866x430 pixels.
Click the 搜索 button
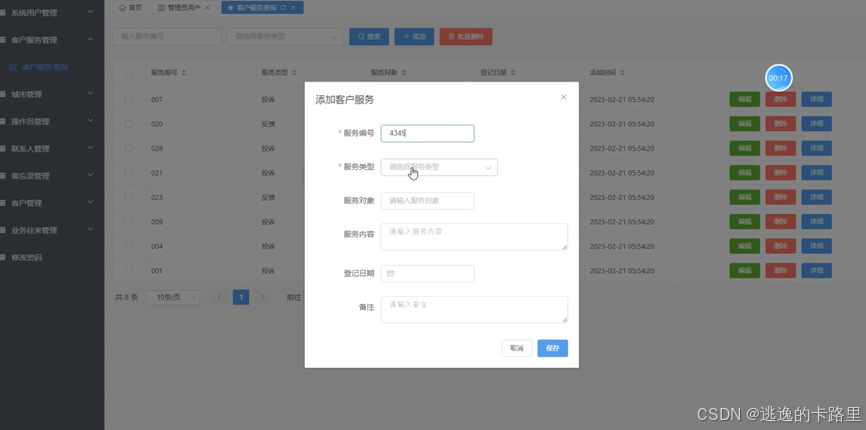(369, 37)
